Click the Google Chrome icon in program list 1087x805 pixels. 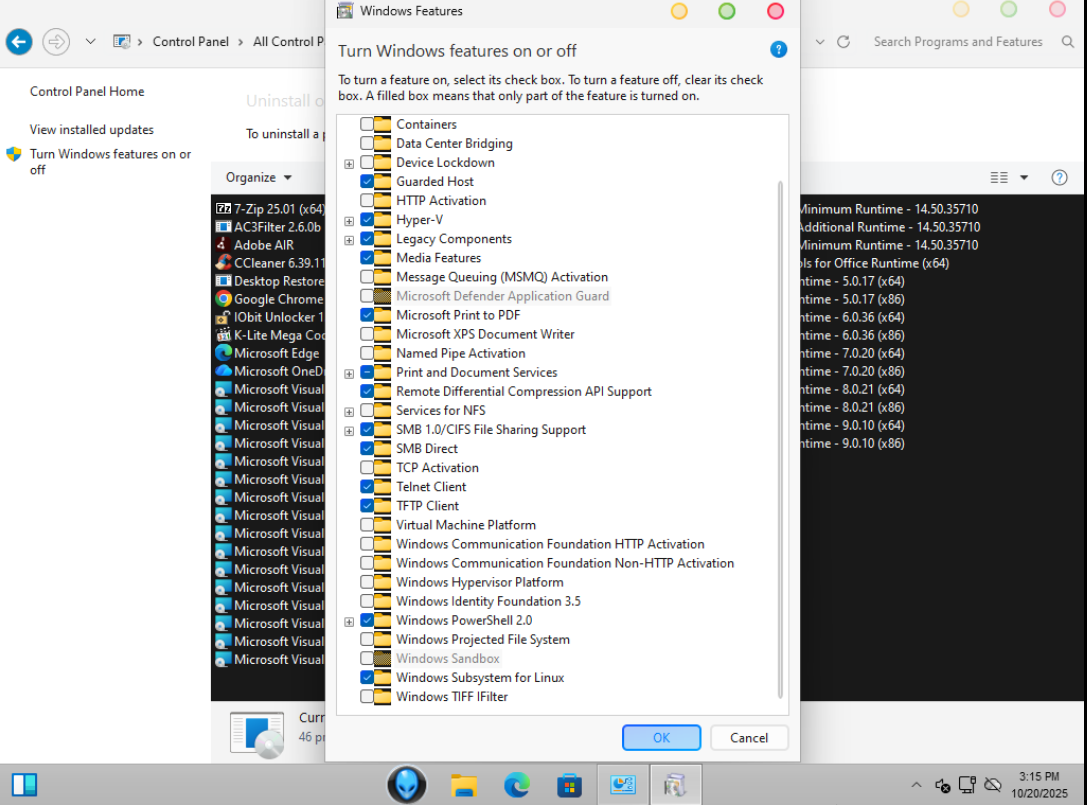pos(224,299)
